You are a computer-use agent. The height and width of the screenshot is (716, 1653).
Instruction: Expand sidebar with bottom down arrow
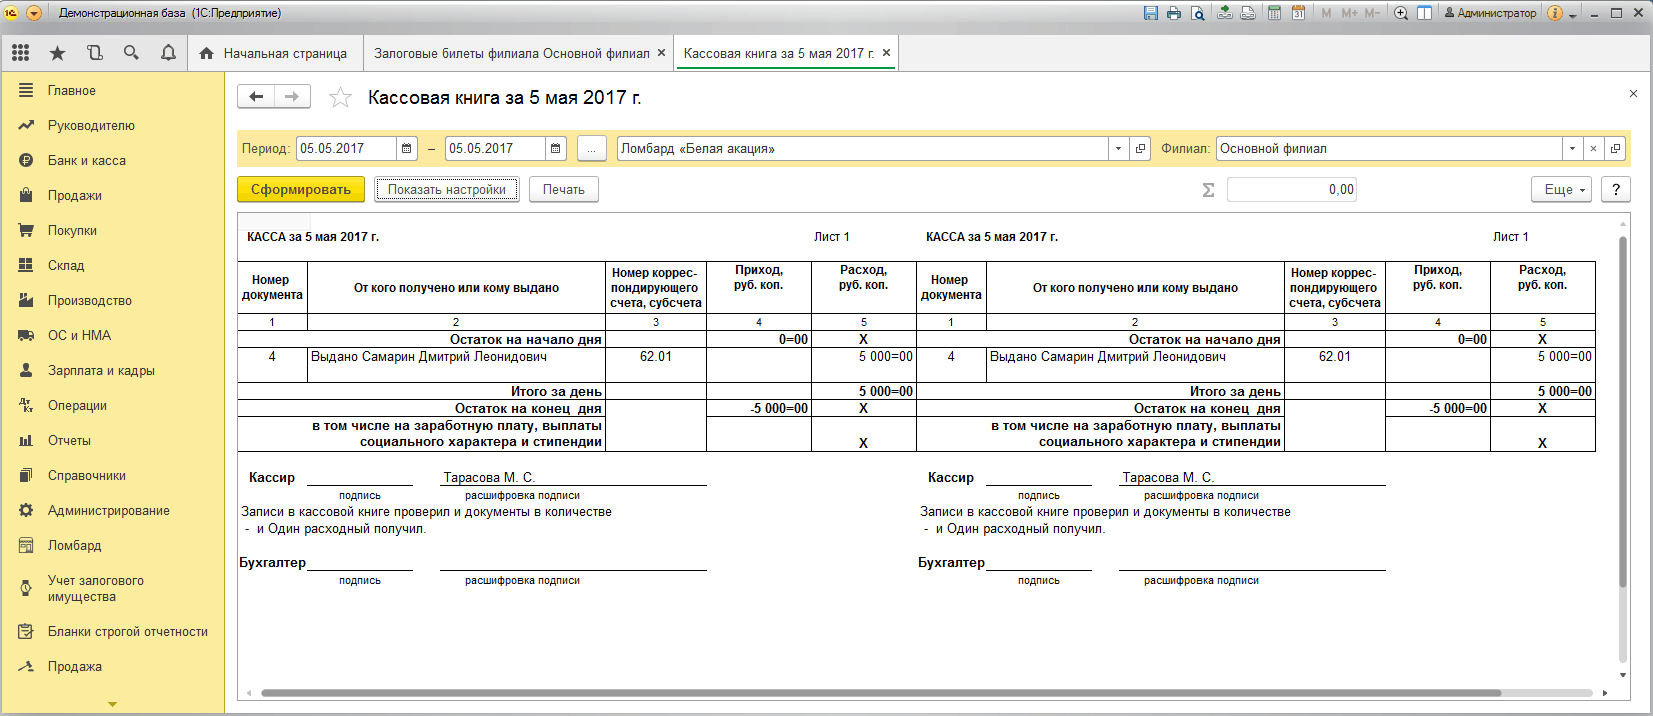point(112,704)
